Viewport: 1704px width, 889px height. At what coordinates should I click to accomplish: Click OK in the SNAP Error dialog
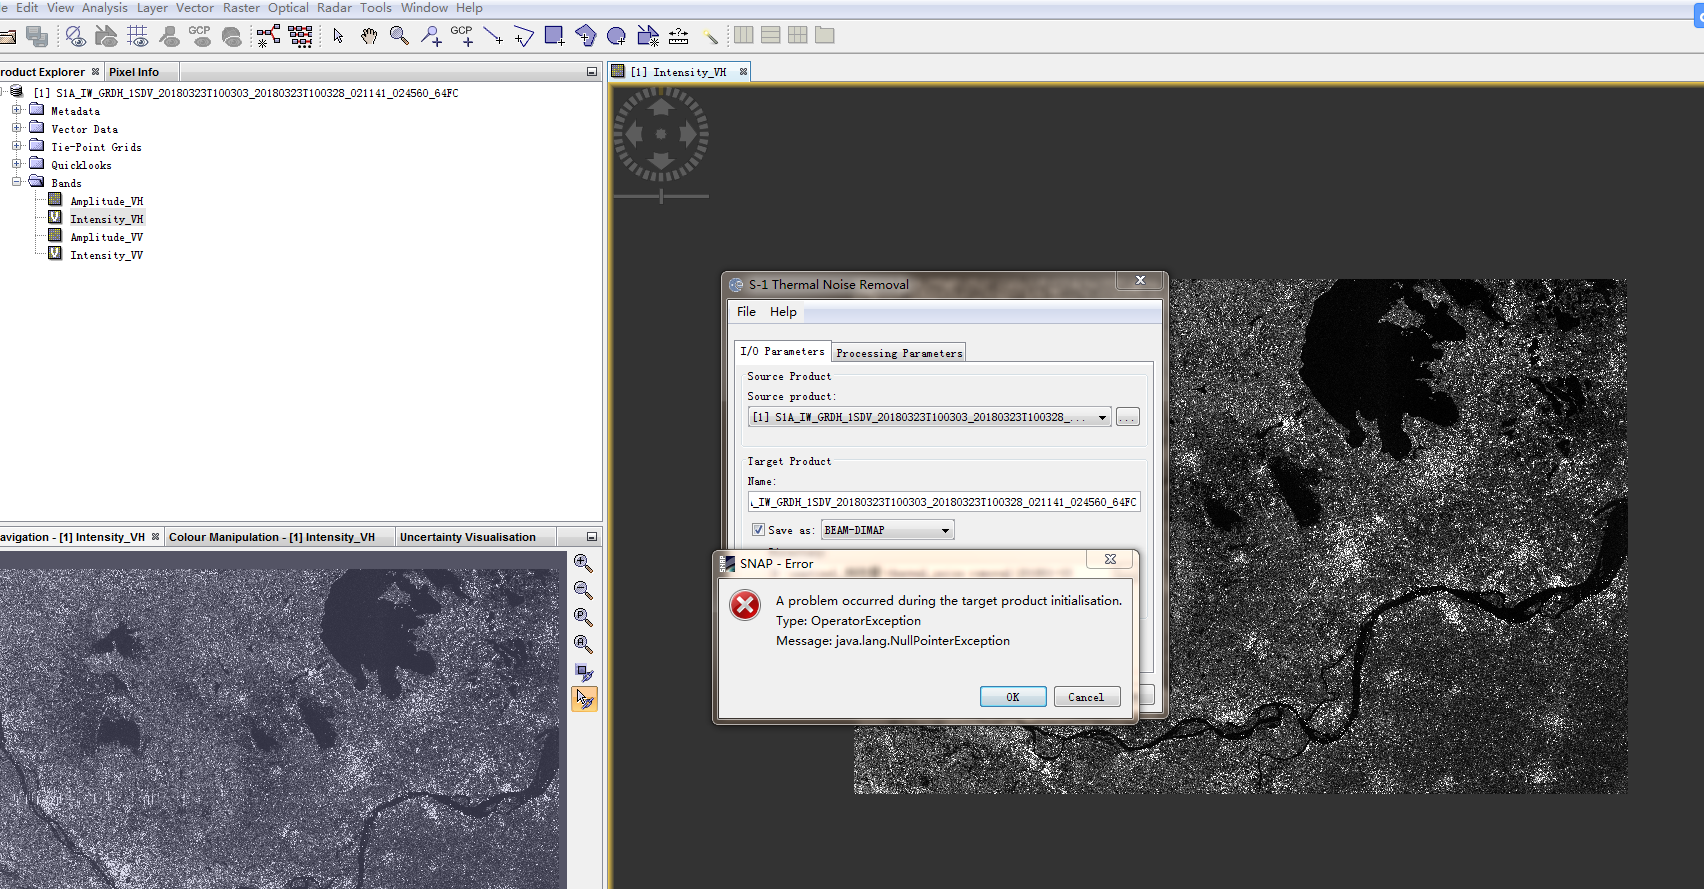tap(1012, 697)
